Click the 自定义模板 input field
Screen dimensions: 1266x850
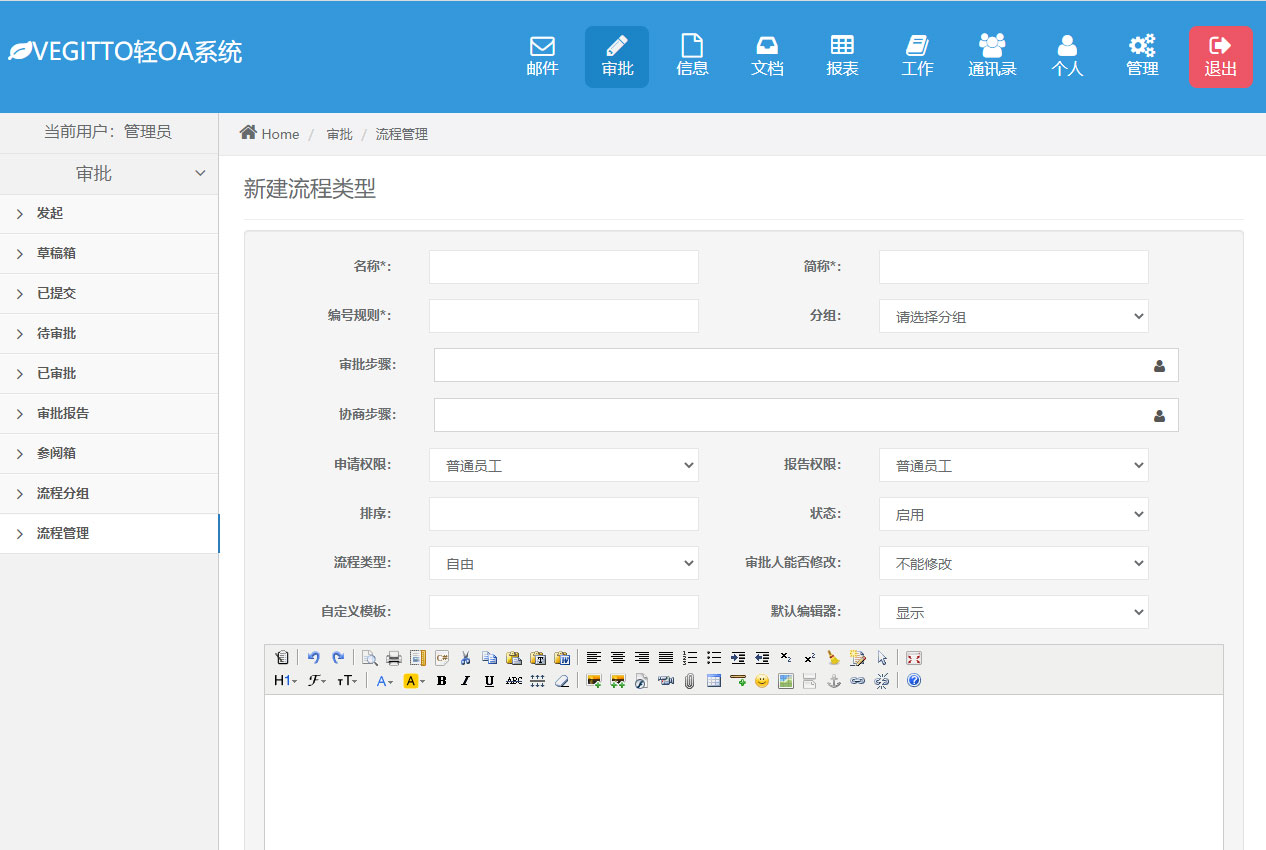(564, 612)
